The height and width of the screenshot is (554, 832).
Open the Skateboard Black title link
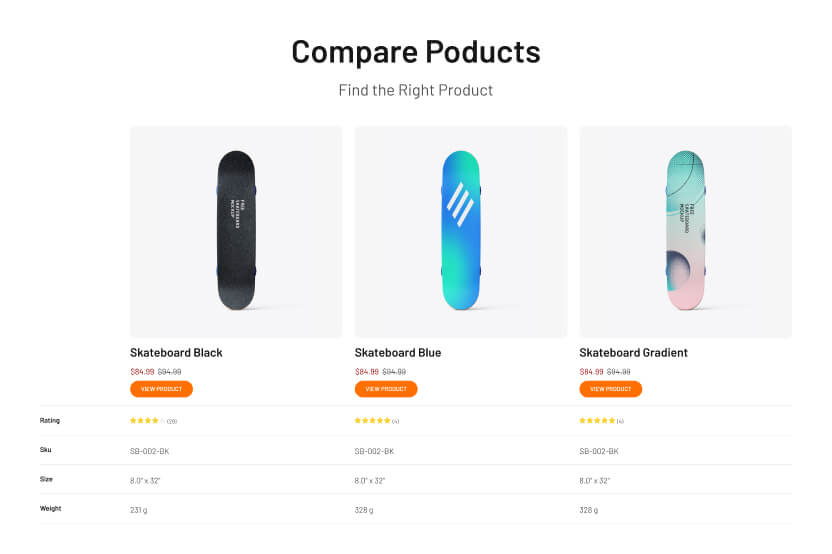[176, 353]
